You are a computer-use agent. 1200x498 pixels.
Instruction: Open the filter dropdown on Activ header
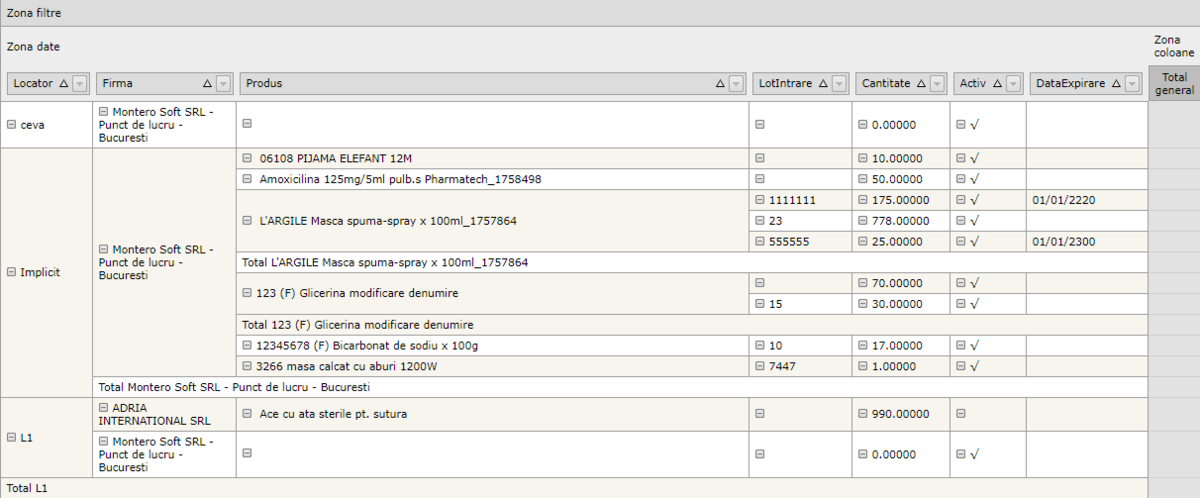tap(1013, 84)
